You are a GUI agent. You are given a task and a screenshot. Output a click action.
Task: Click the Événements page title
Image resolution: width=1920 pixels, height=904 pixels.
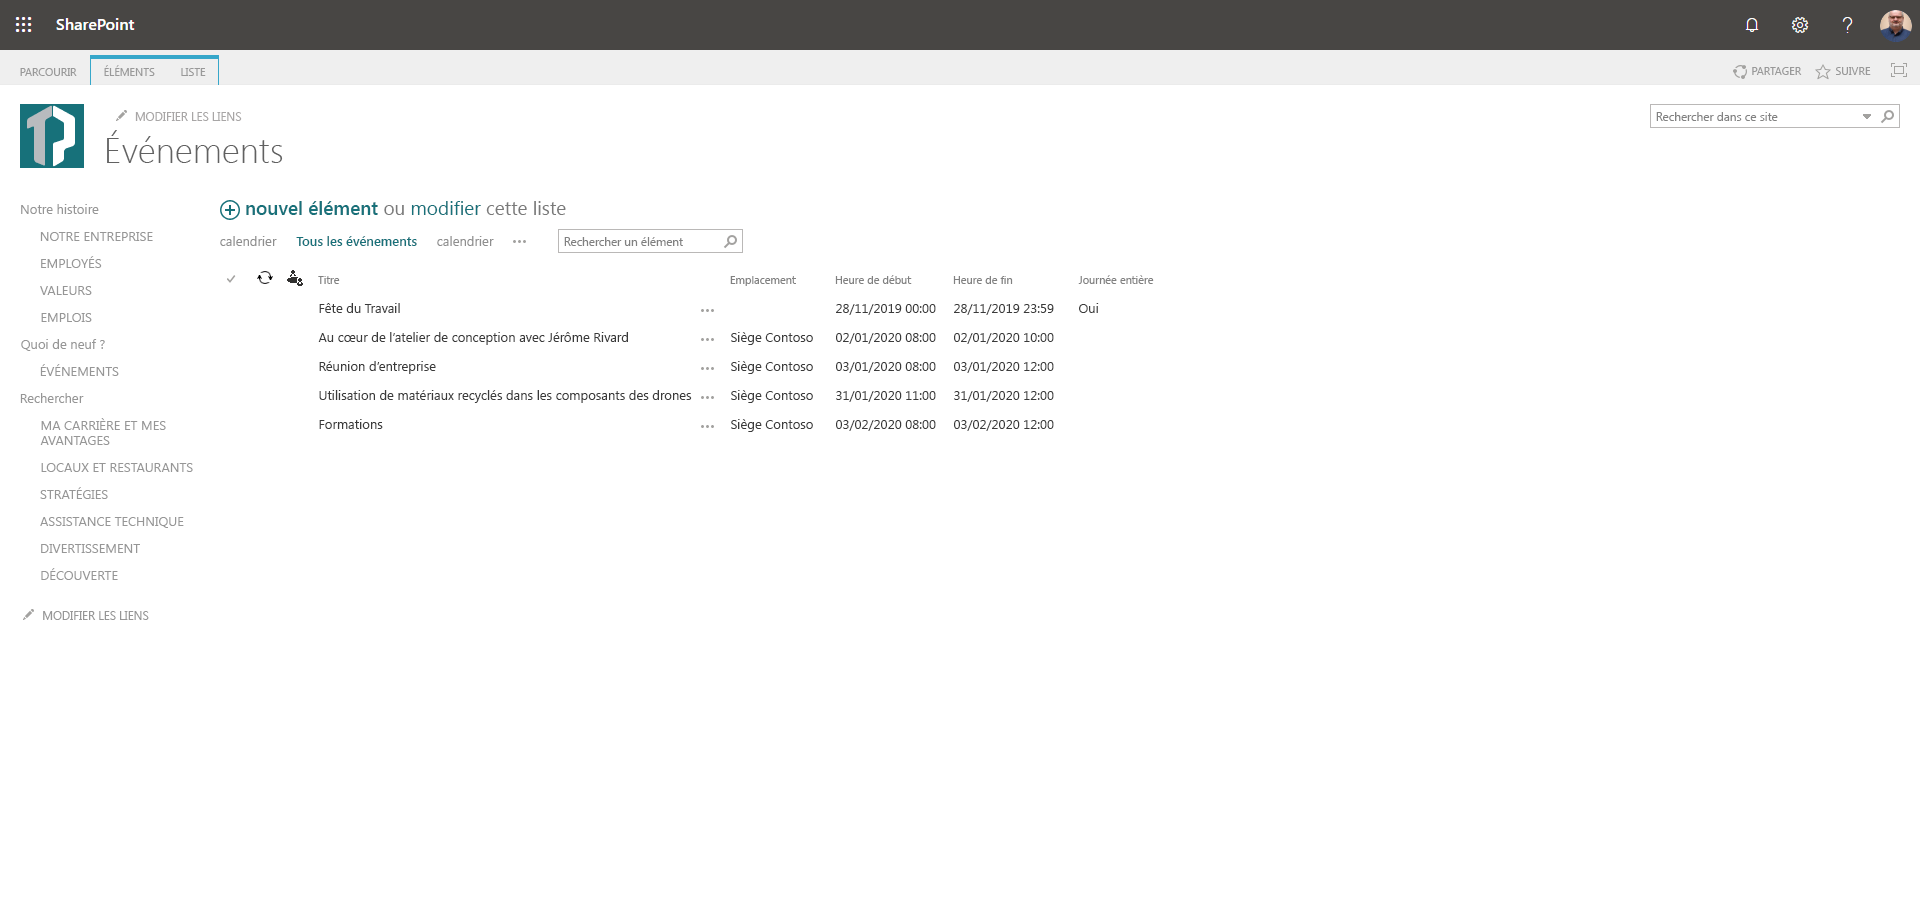click(x=194, y=151)
